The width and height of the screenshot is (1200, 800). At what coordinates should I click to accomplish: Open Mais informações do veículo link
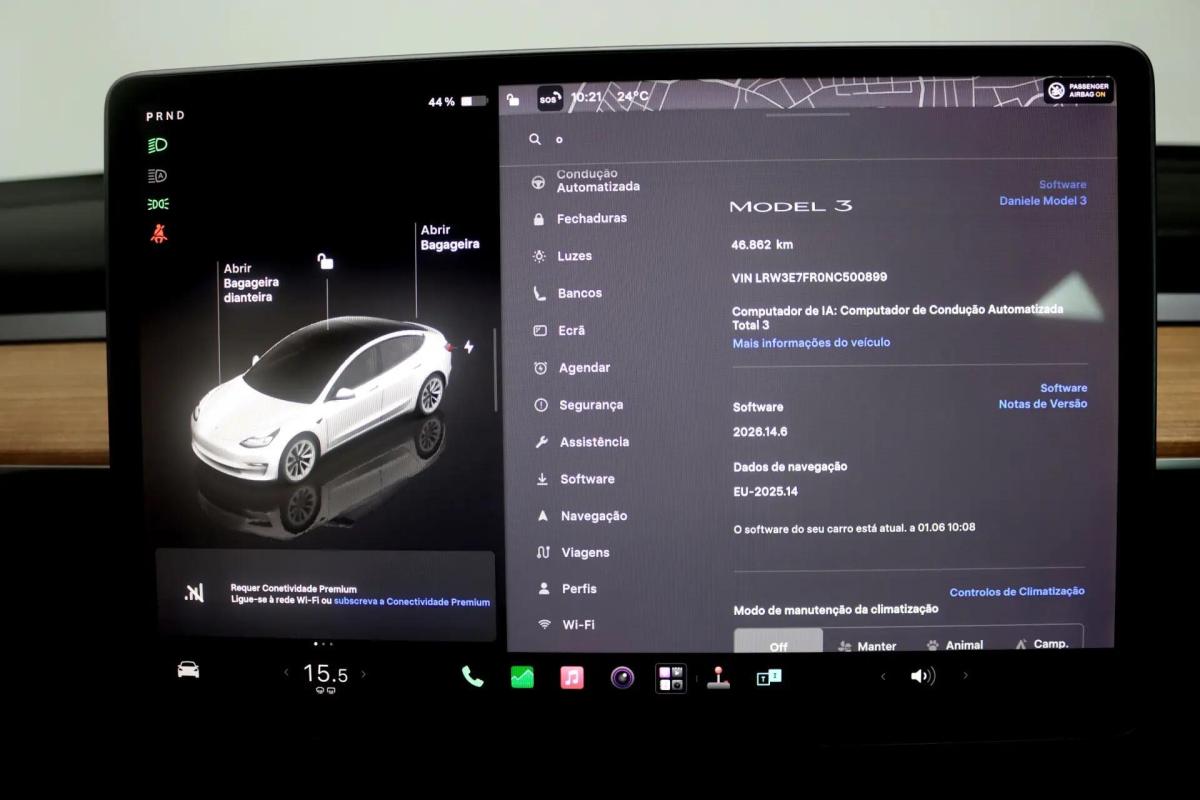pyautogui.click(x=811, y=342)
